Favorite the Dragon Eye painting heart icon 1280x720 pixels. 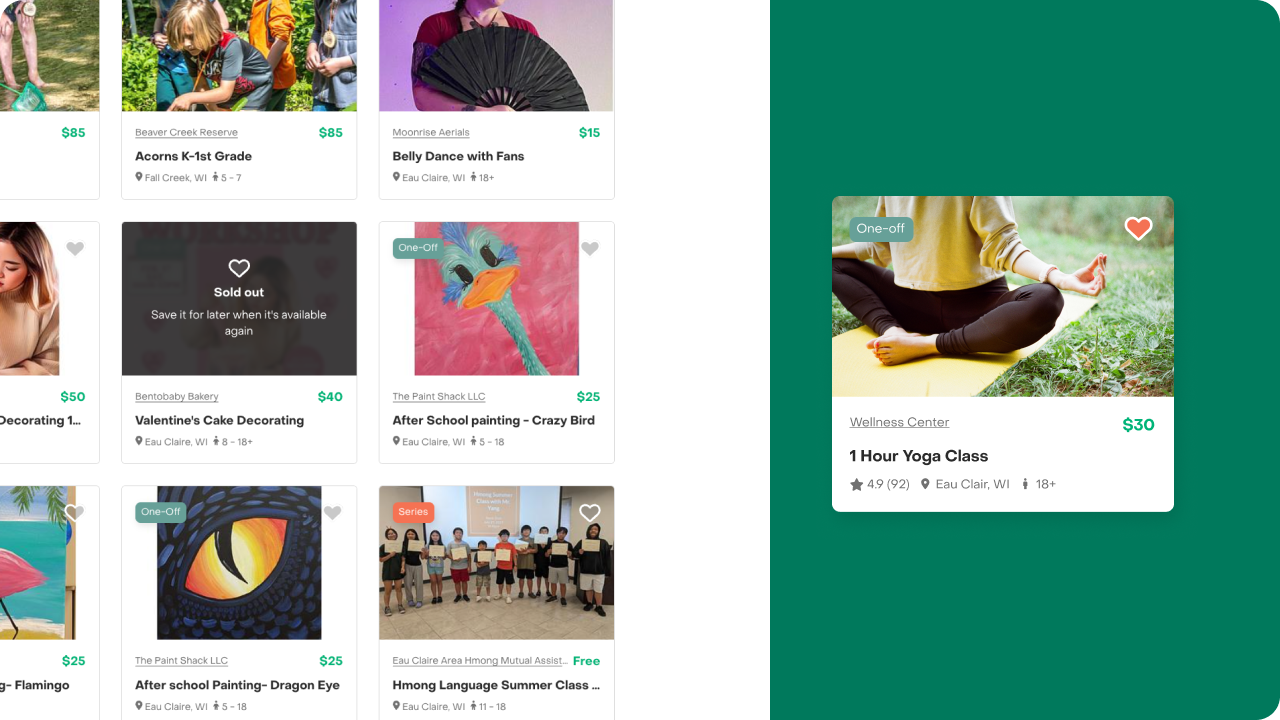333,513
